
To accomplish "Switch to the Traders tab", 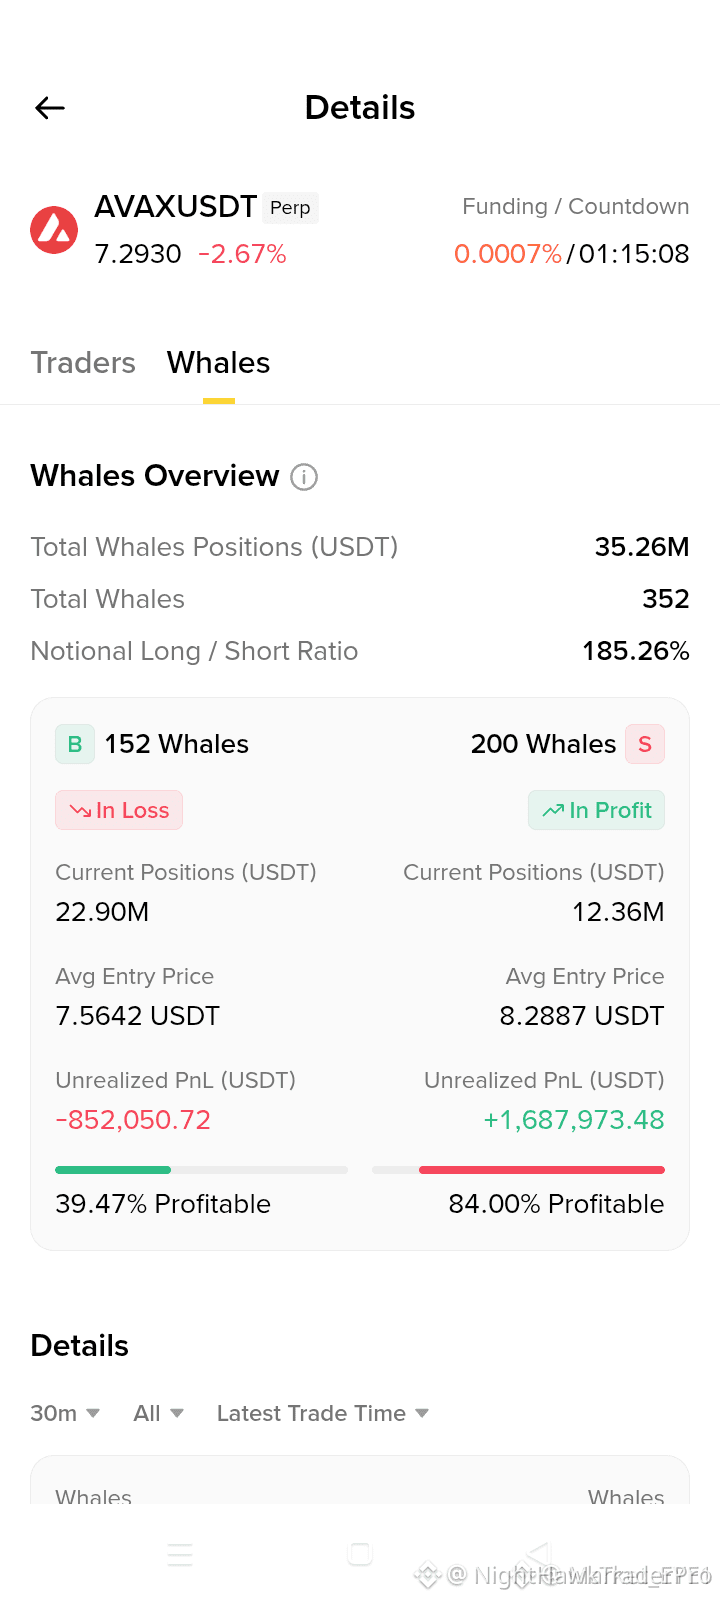I will click(x=83, y=362).
